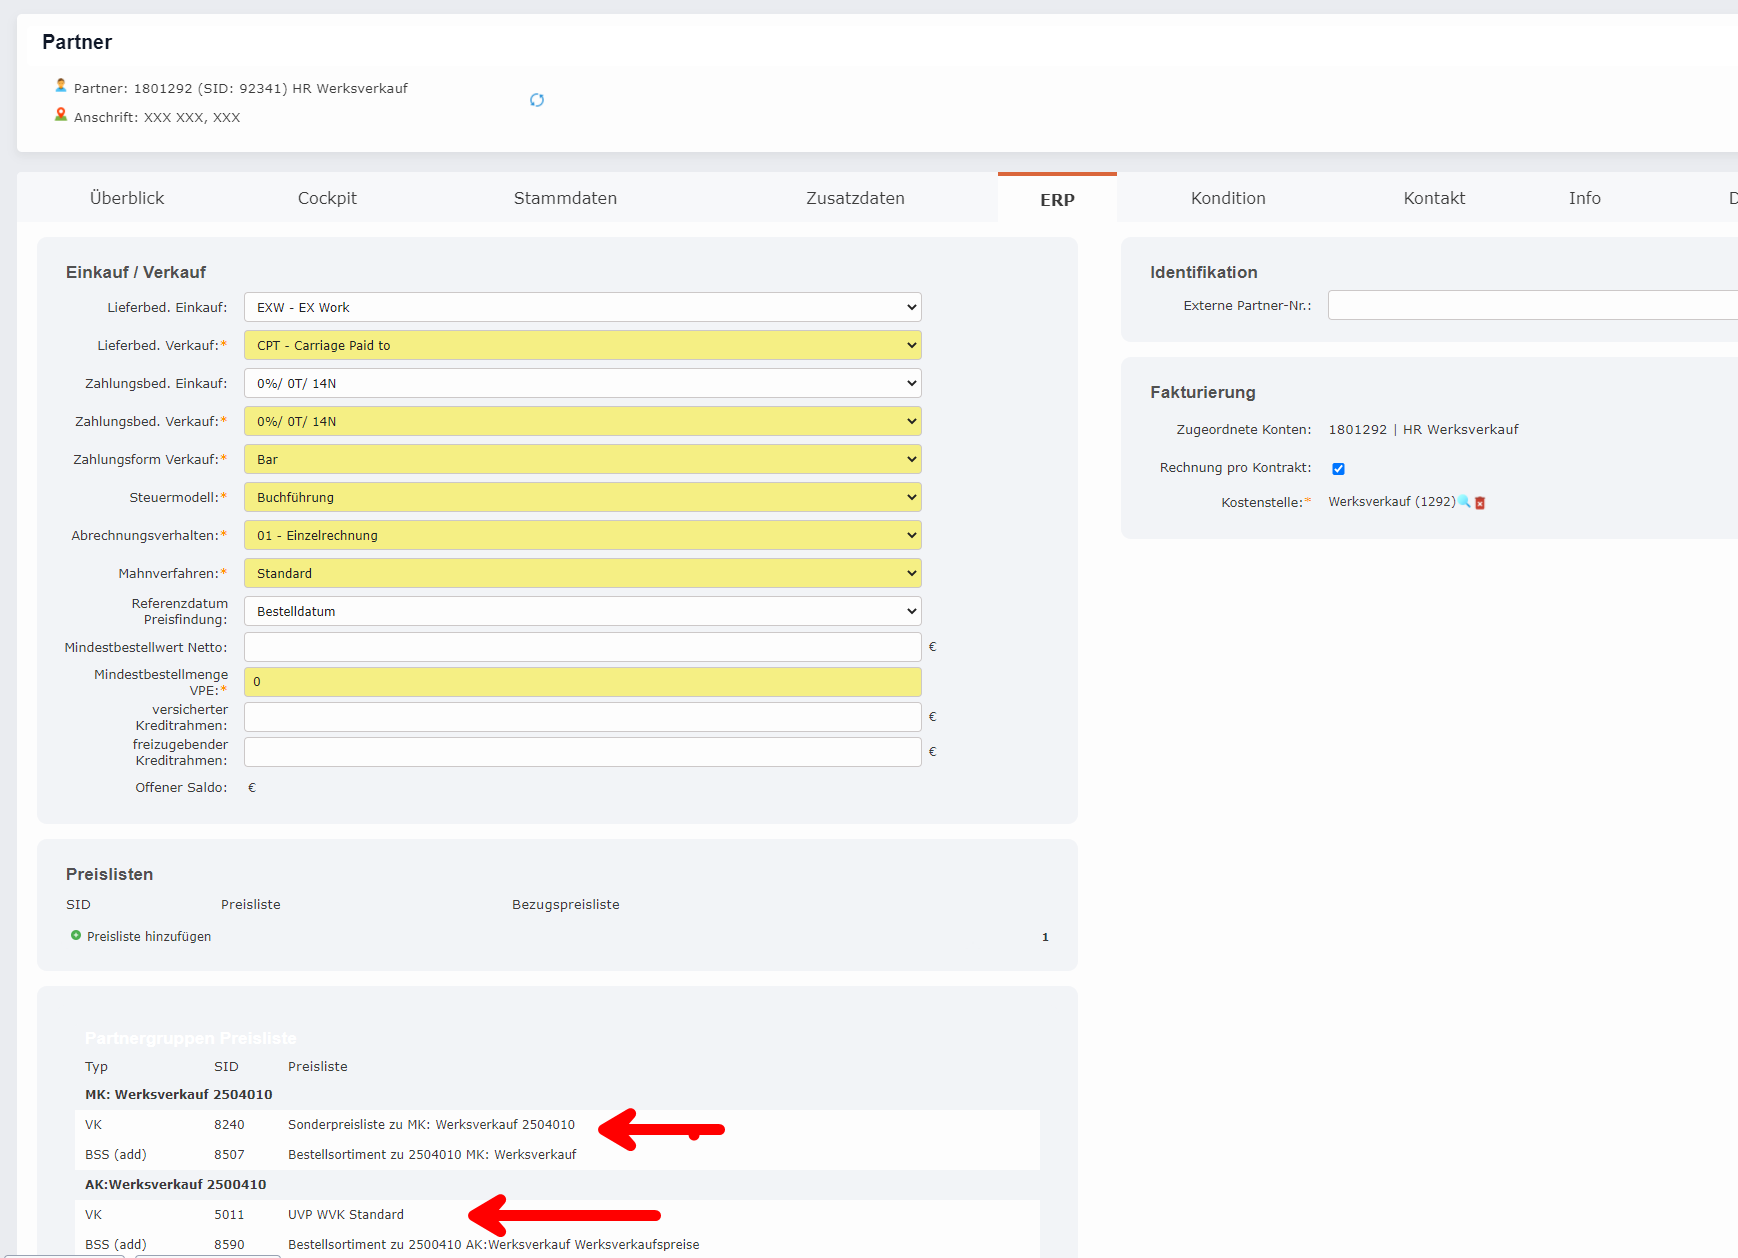Open the Sonderpreisliste zu MK Werksverkauf entry
The width and height of the screenshot is (1738, 1258).
point(430,1124)
